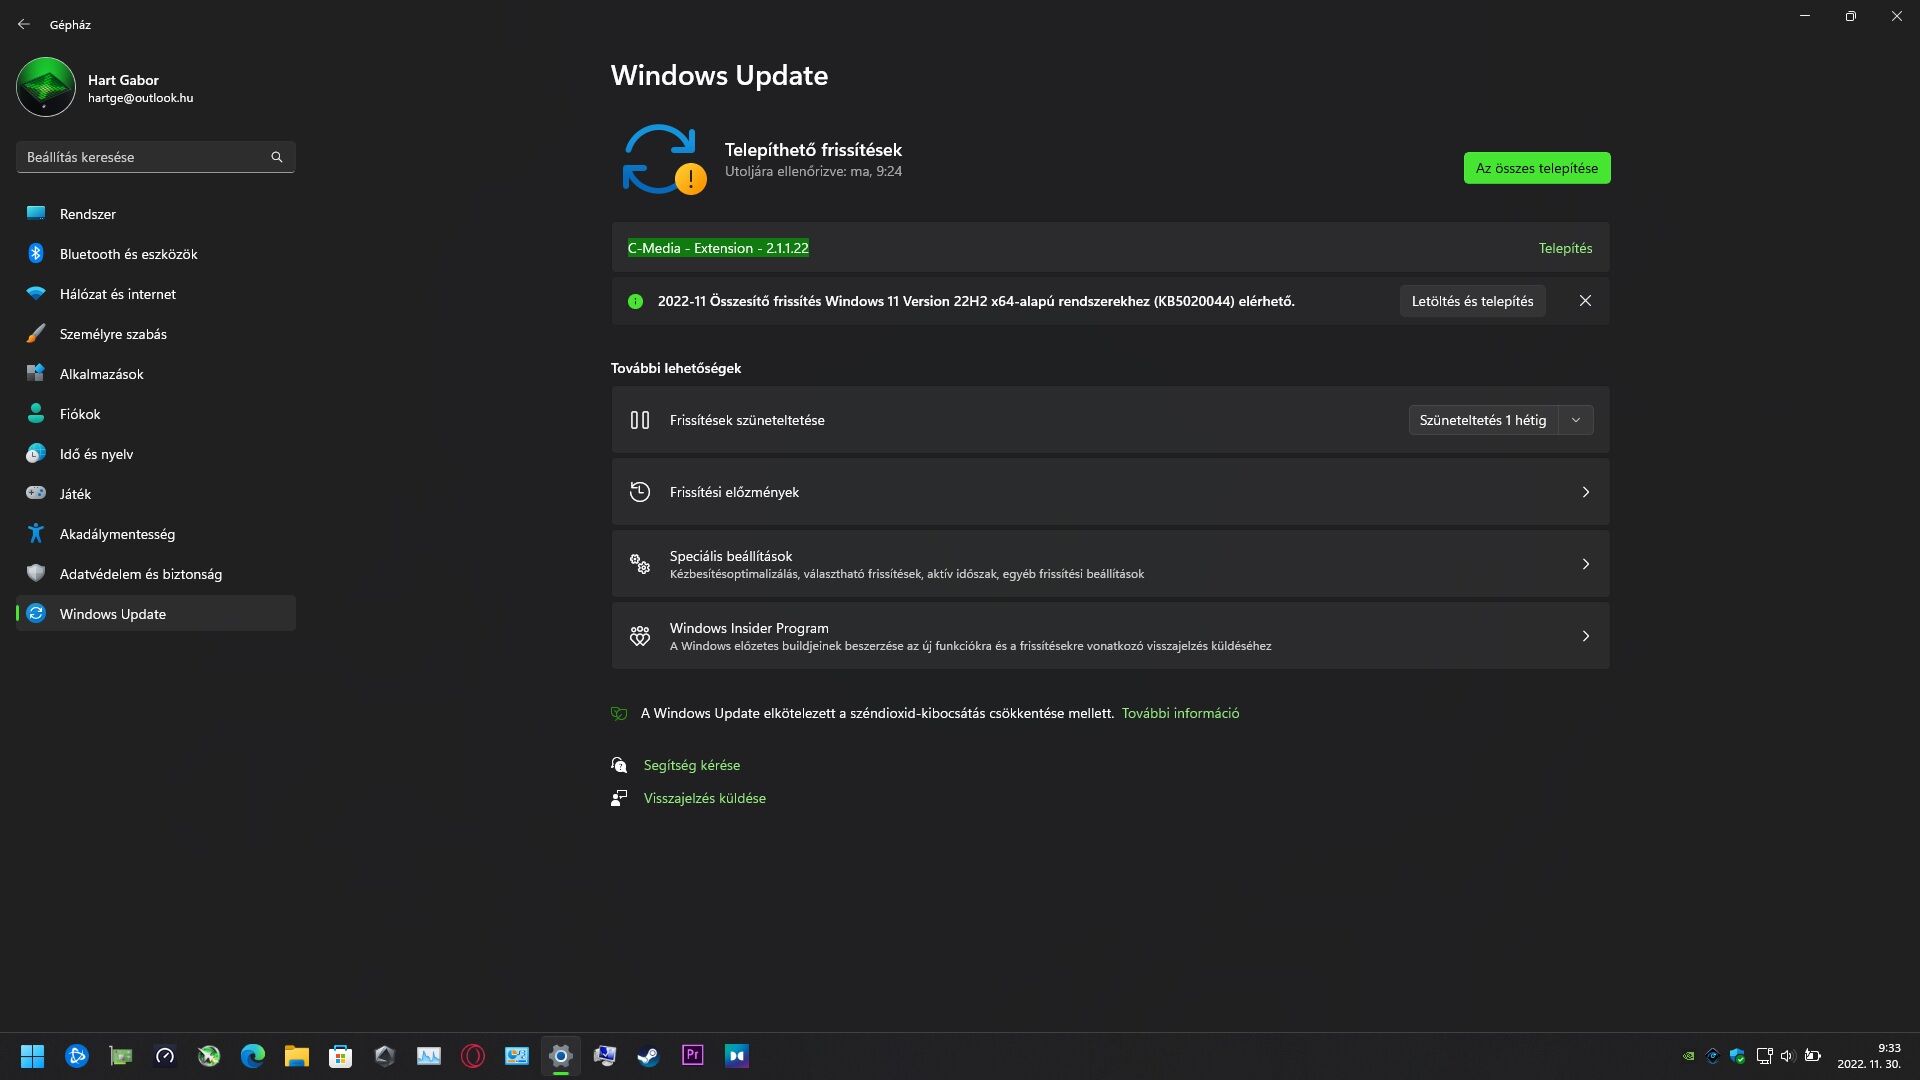Focus the Beállítás keresése search field

(x=155, y=157)
